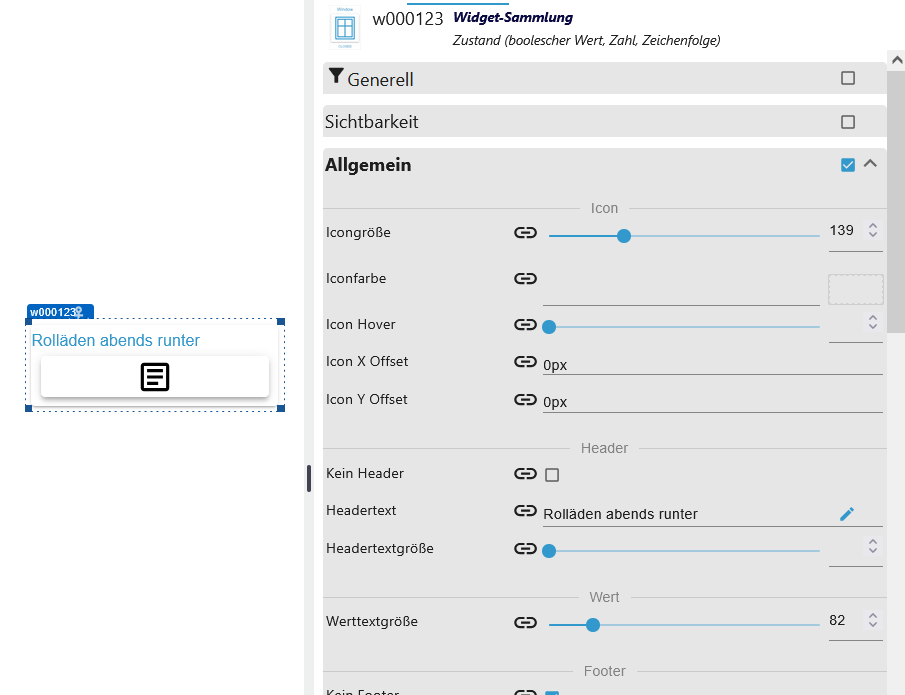905x695 pixels.
Task: Click the filter icon in Generell header
Action: [x=336, y=78]
